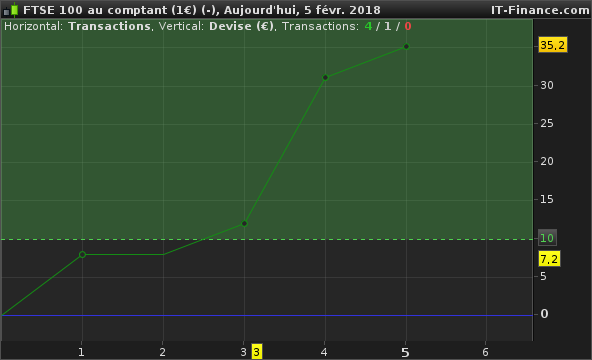Select the data point at transaction 3
The image size is (592, 360).
[x=244, y=224]
